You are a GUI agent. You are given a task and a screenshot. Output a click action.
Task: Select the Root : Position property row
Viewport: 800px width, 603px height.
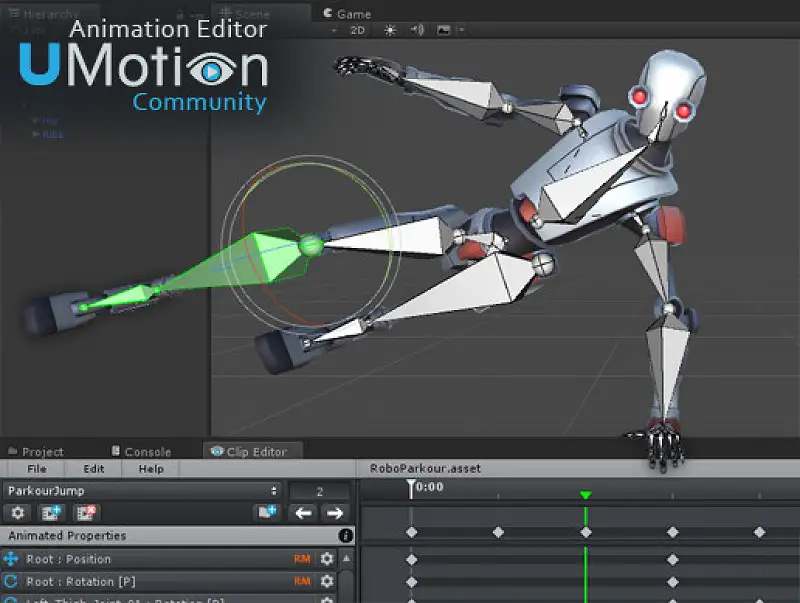[168, 559]
